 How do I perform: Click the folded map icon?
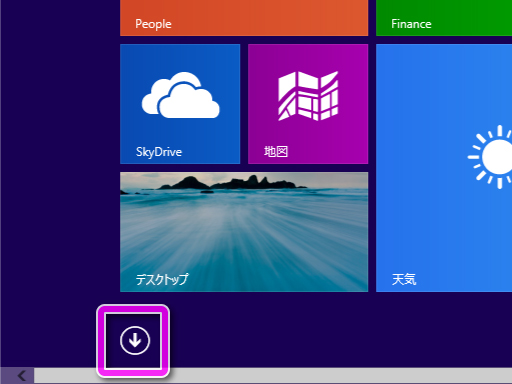click(308, 96)
